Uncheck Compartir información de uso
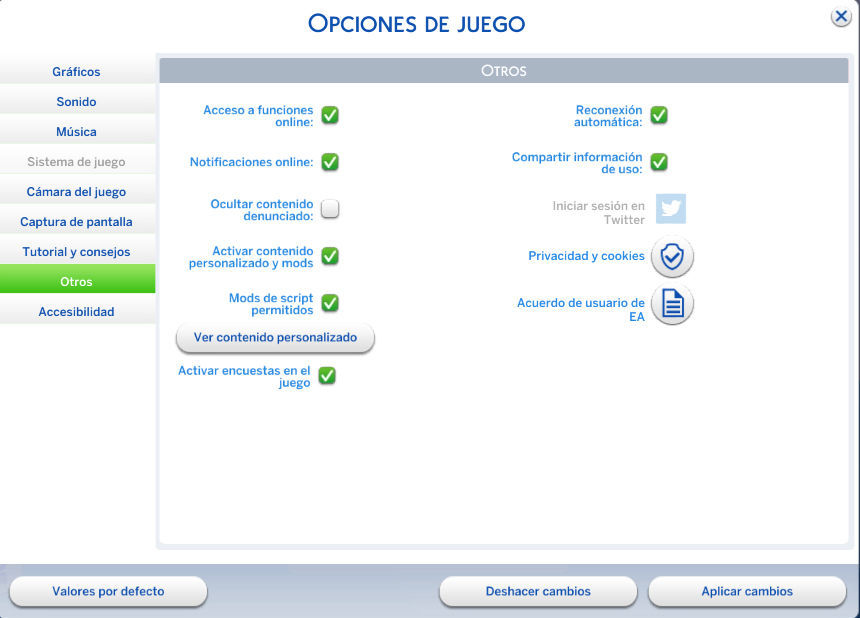860x618 pixels. 659,162
